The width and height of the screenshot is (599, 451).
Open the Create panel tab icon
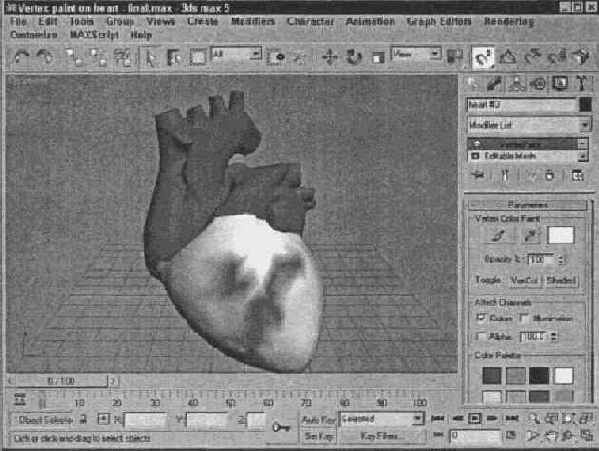[473, 84]
